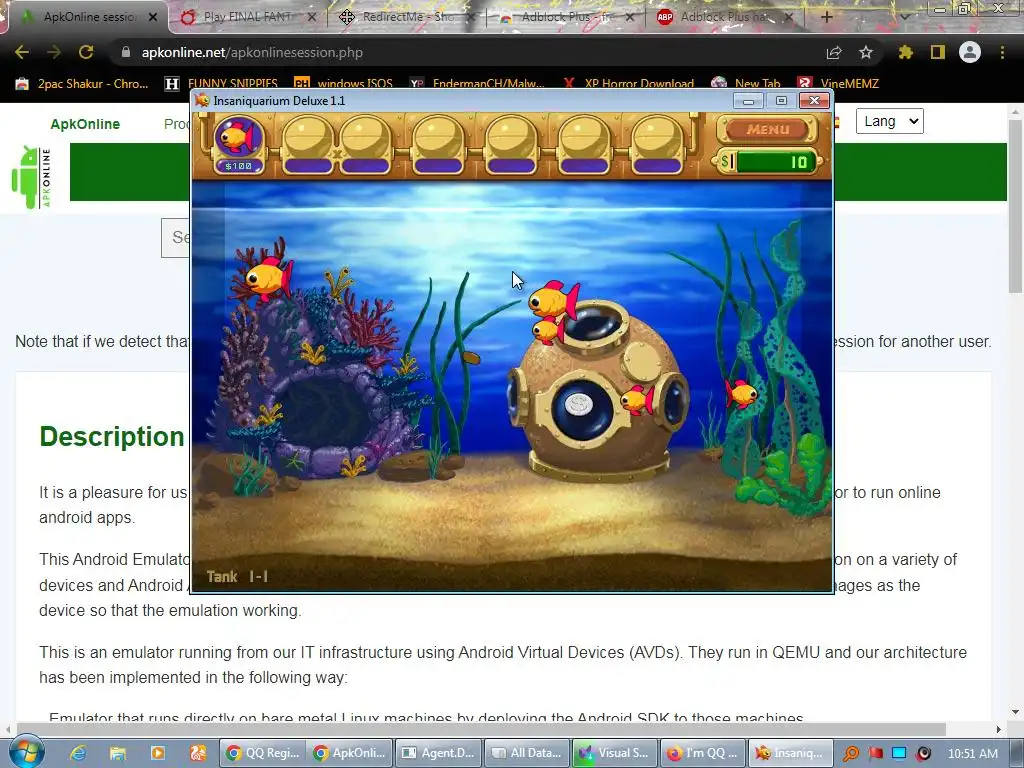Image resolution: width=1024 pixels, height=768 pixels.
Task: Open the Windows Start menu
Action: coord(26,752)
